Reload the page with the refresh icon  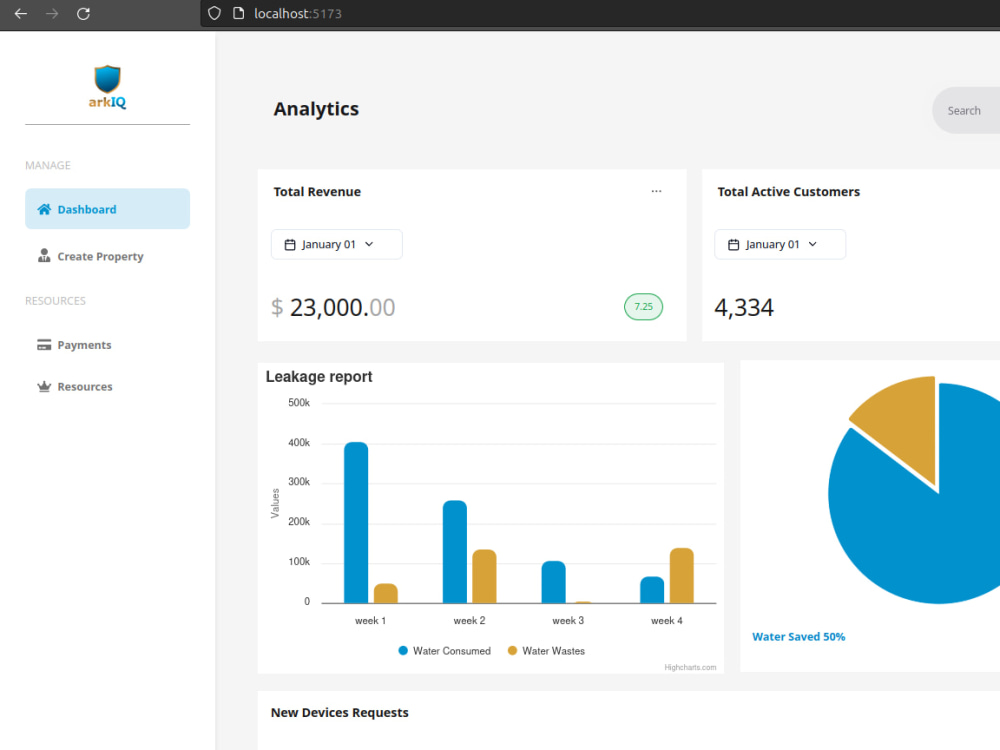tap(84, 13)
